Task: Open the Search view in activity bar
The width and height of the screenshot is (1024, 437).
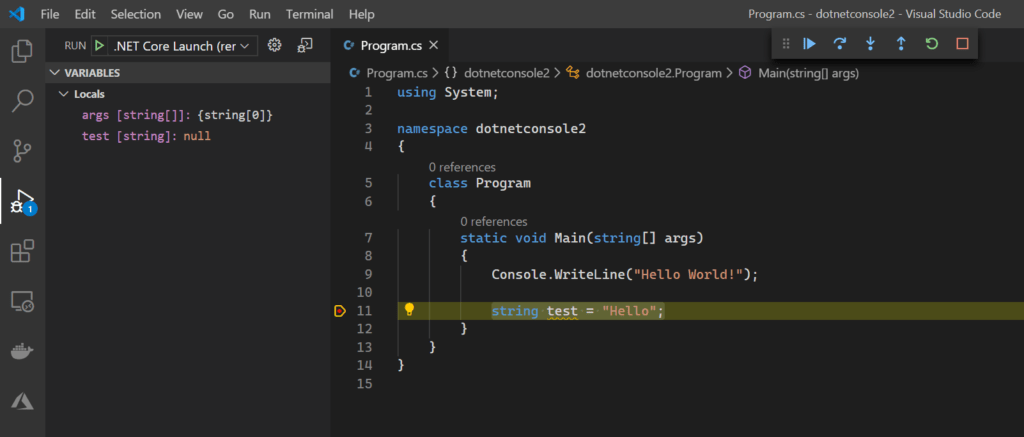Action: tap(22, 101)
